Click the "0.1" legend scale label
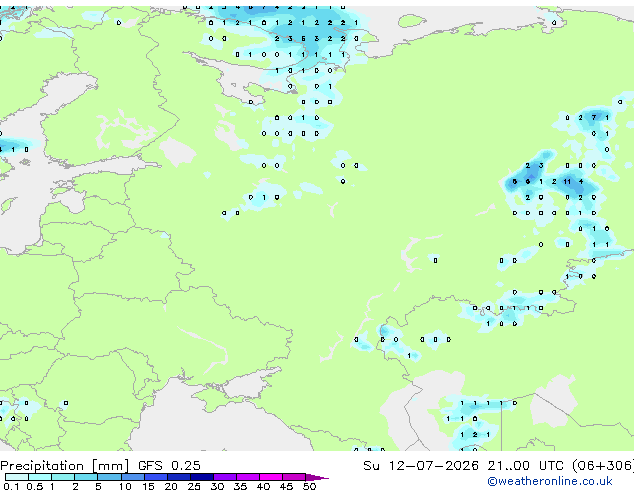Image resolution: width=634 pixels, height=490 pixels. 11,486
